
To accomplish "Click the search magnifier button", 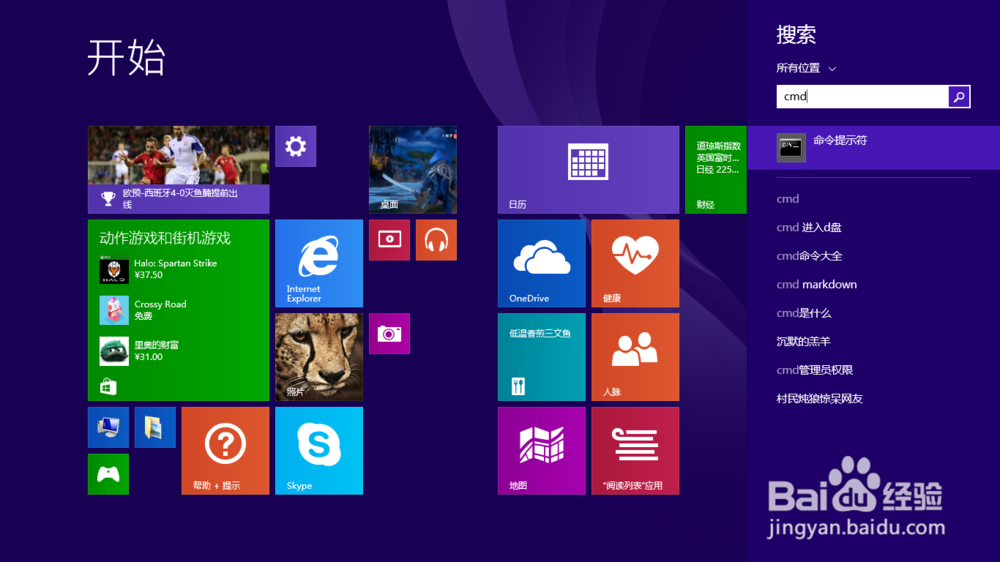I will point(959,96).
